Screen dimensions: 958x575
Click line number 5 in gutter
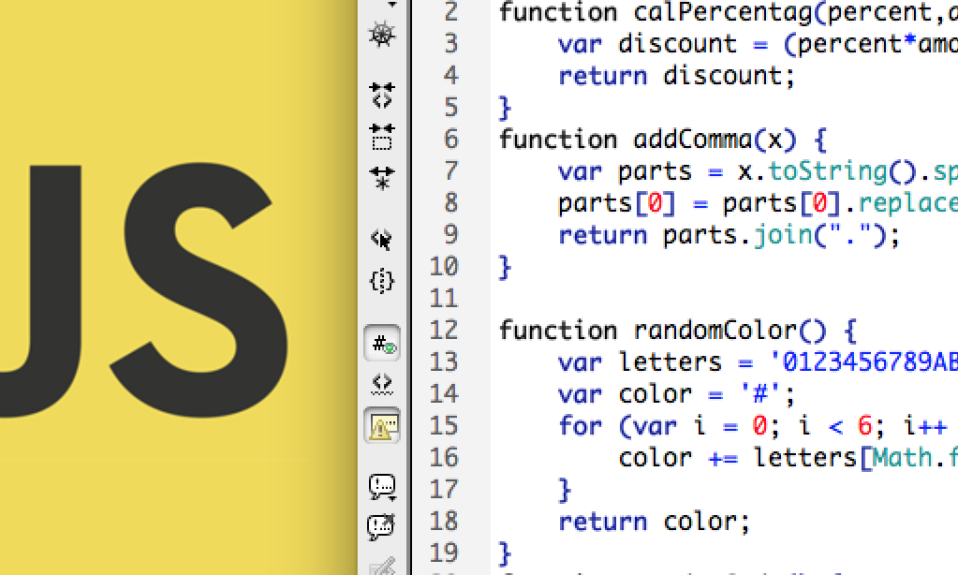451,108
